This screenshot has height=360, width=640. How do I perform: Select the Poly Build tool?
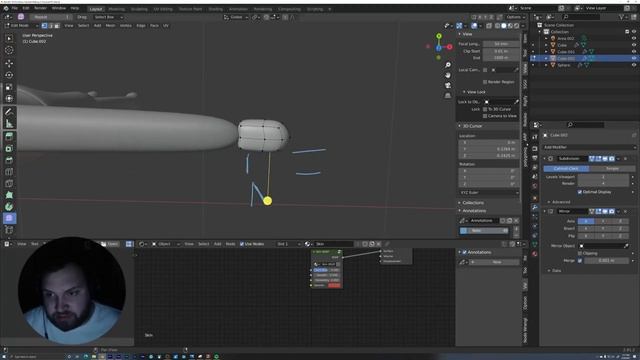[9, 195]
